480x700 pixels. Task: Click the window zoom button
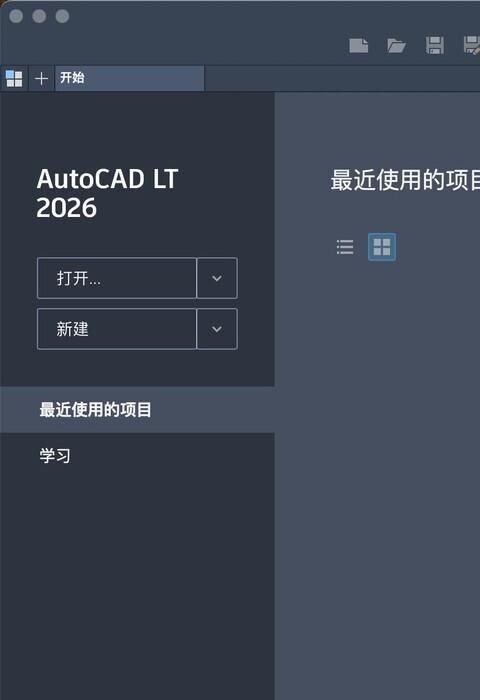pos(62,16)
